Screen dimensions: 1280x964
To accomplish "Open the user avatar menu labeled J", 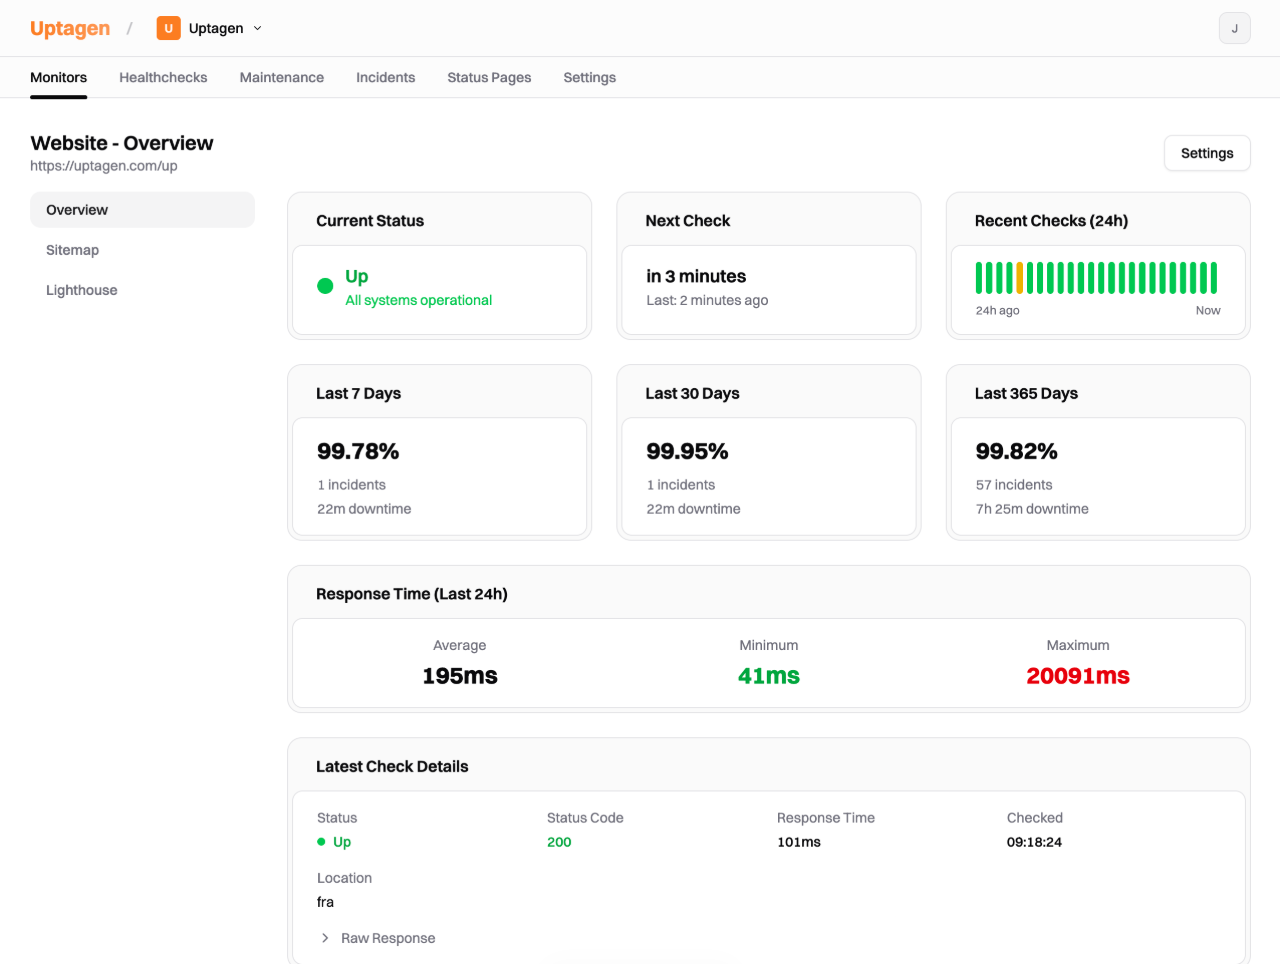I will point(1234,28).
